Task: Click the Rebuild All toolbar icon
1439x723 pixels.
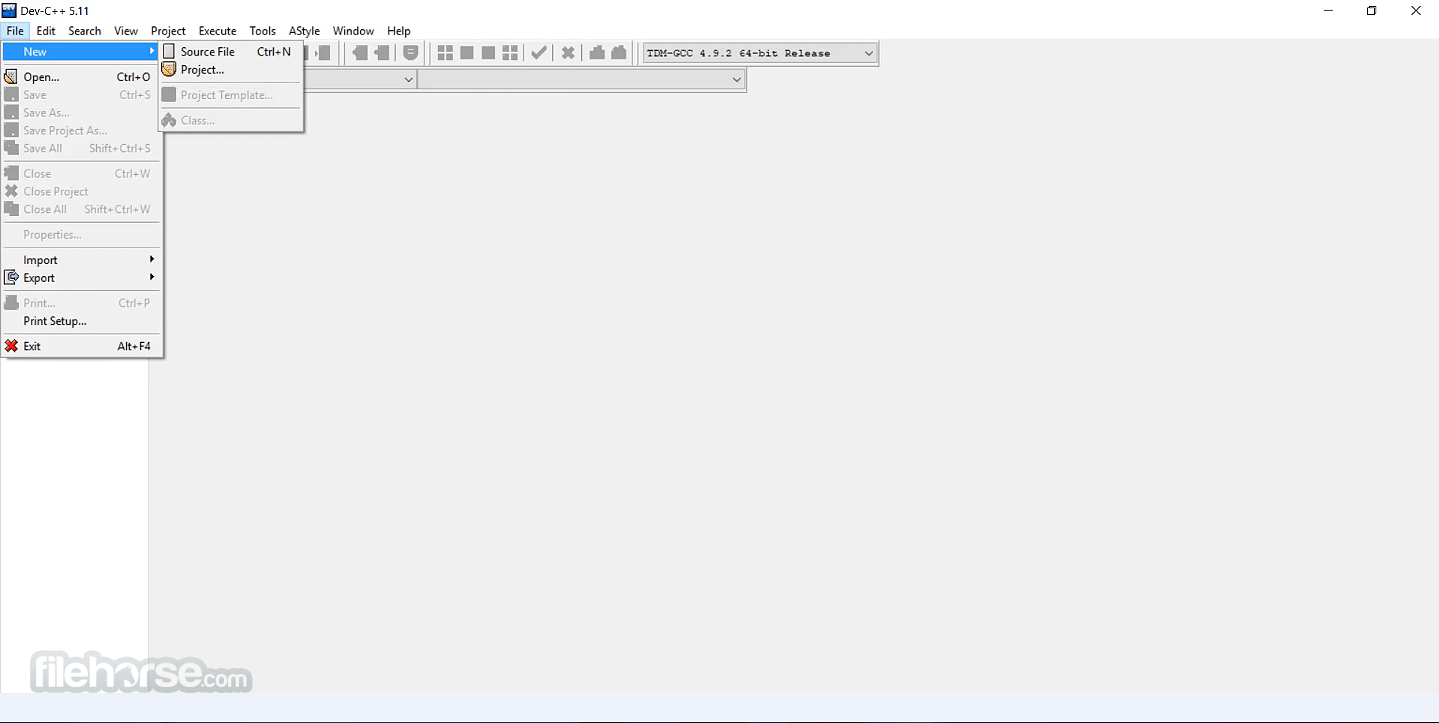Action: pos(510,53)
